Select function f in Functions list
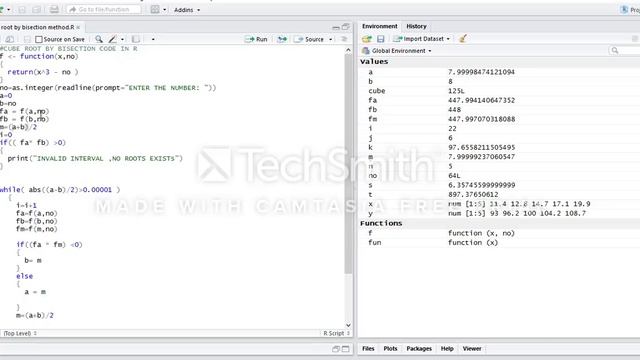This screenshot has height=360, width=640. (499, 233)
